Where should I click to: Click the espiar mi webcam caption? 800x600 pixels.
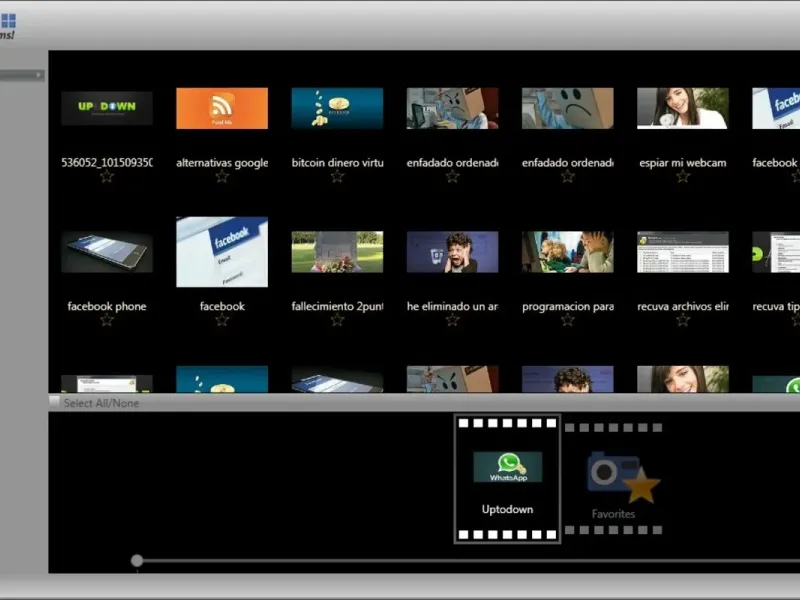click(683, 163)
